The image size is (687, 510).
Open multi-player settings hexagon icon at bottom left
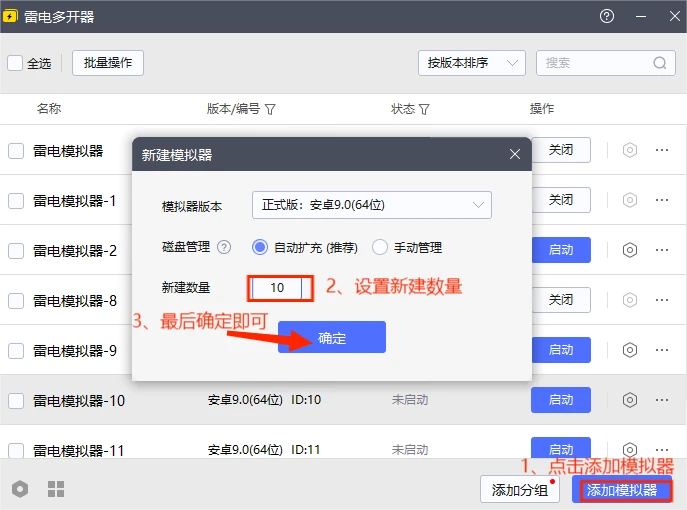tap(20, 489)
